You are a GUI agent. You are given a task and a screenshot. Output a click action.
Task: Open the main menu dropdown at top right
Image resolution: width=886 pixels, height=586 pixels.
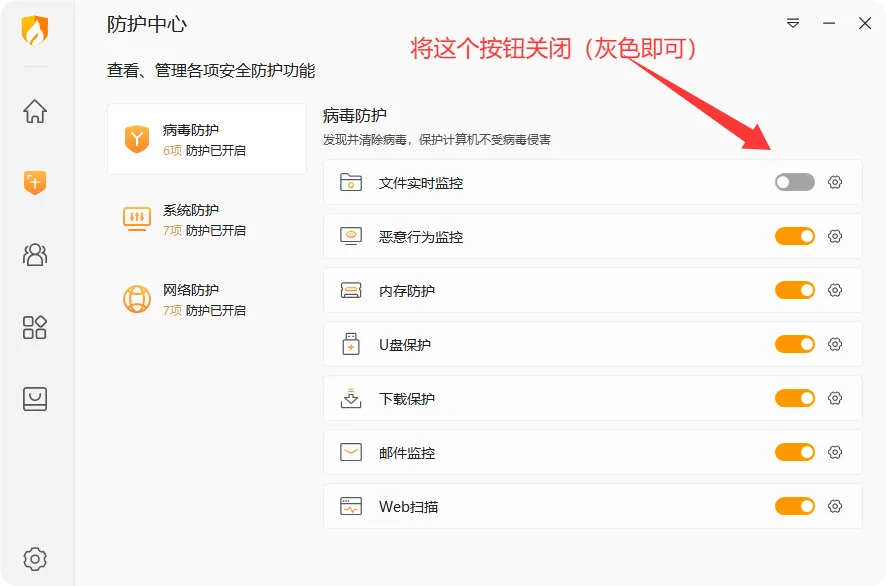pyautogui.click(x=793, y=23)
